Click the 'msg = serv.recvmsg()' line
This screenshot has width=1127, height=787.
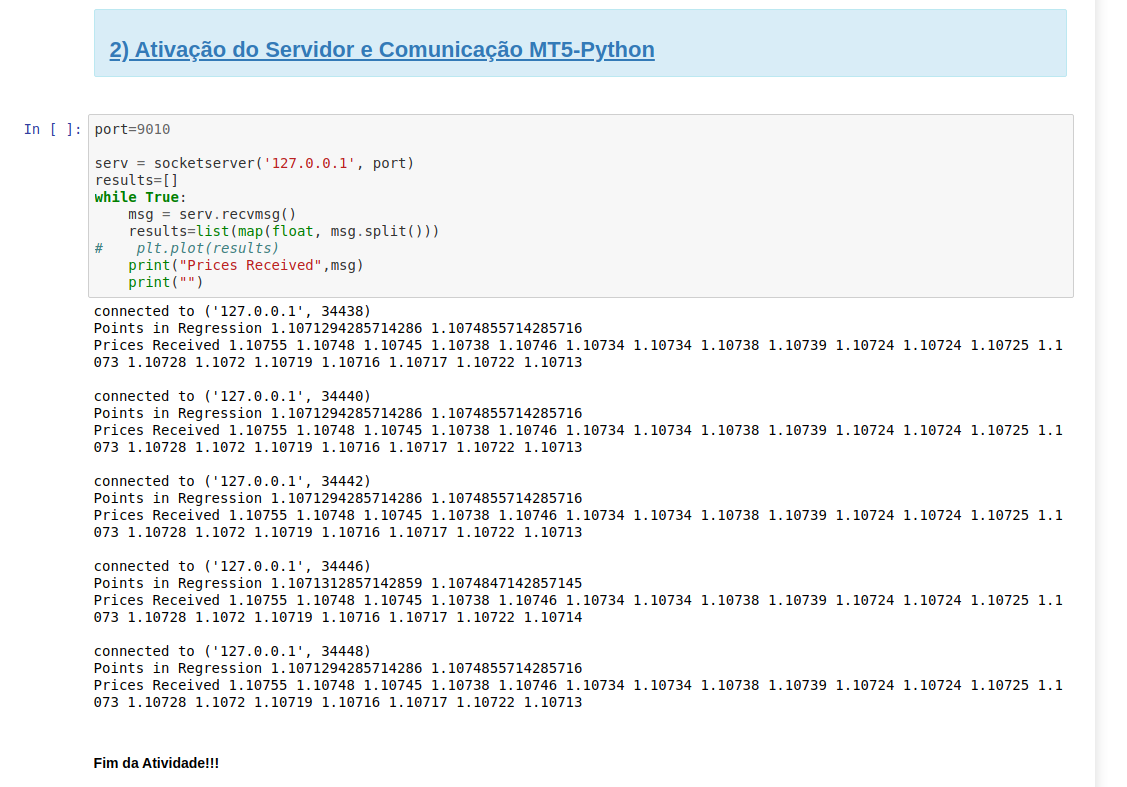point(212,214)
